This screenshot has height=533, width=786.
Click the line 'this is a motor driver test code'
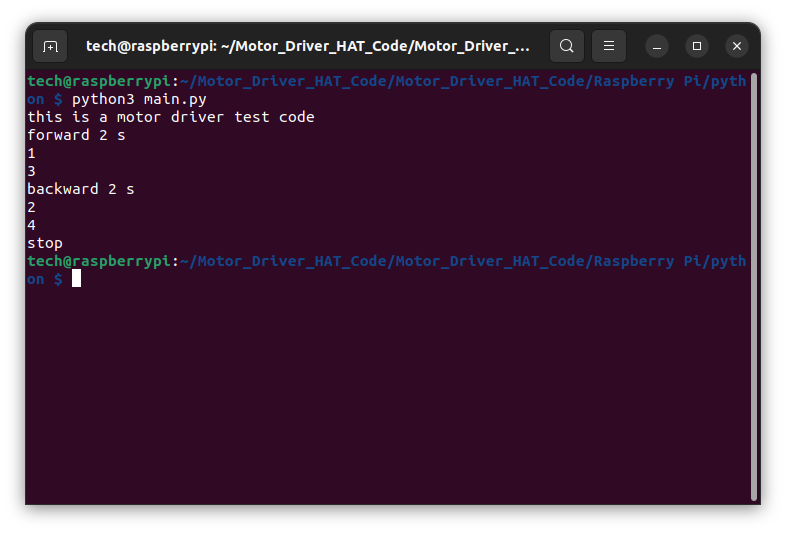pyautogui.click(x=170, y=117)
